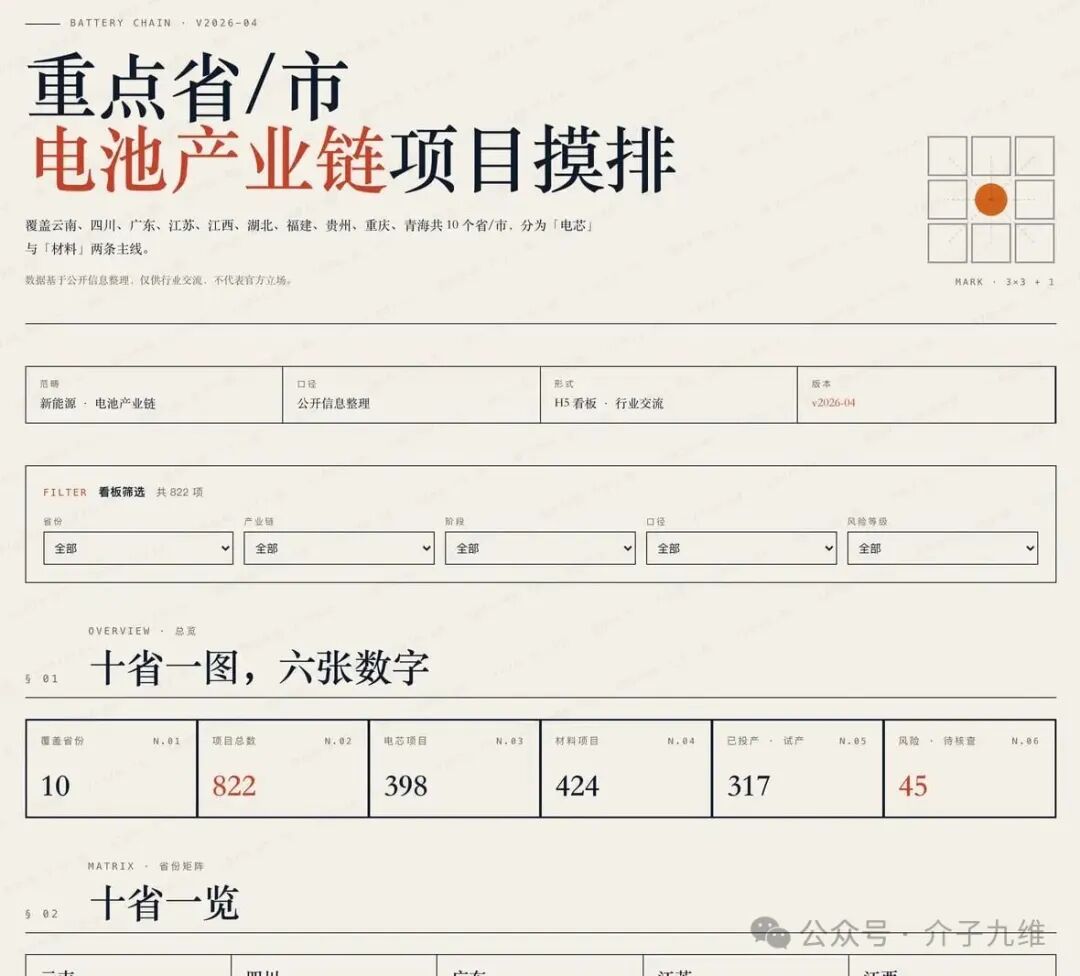Open the 阶段 filter dropdown
The image size is (1080, 976).
(540, 548)
